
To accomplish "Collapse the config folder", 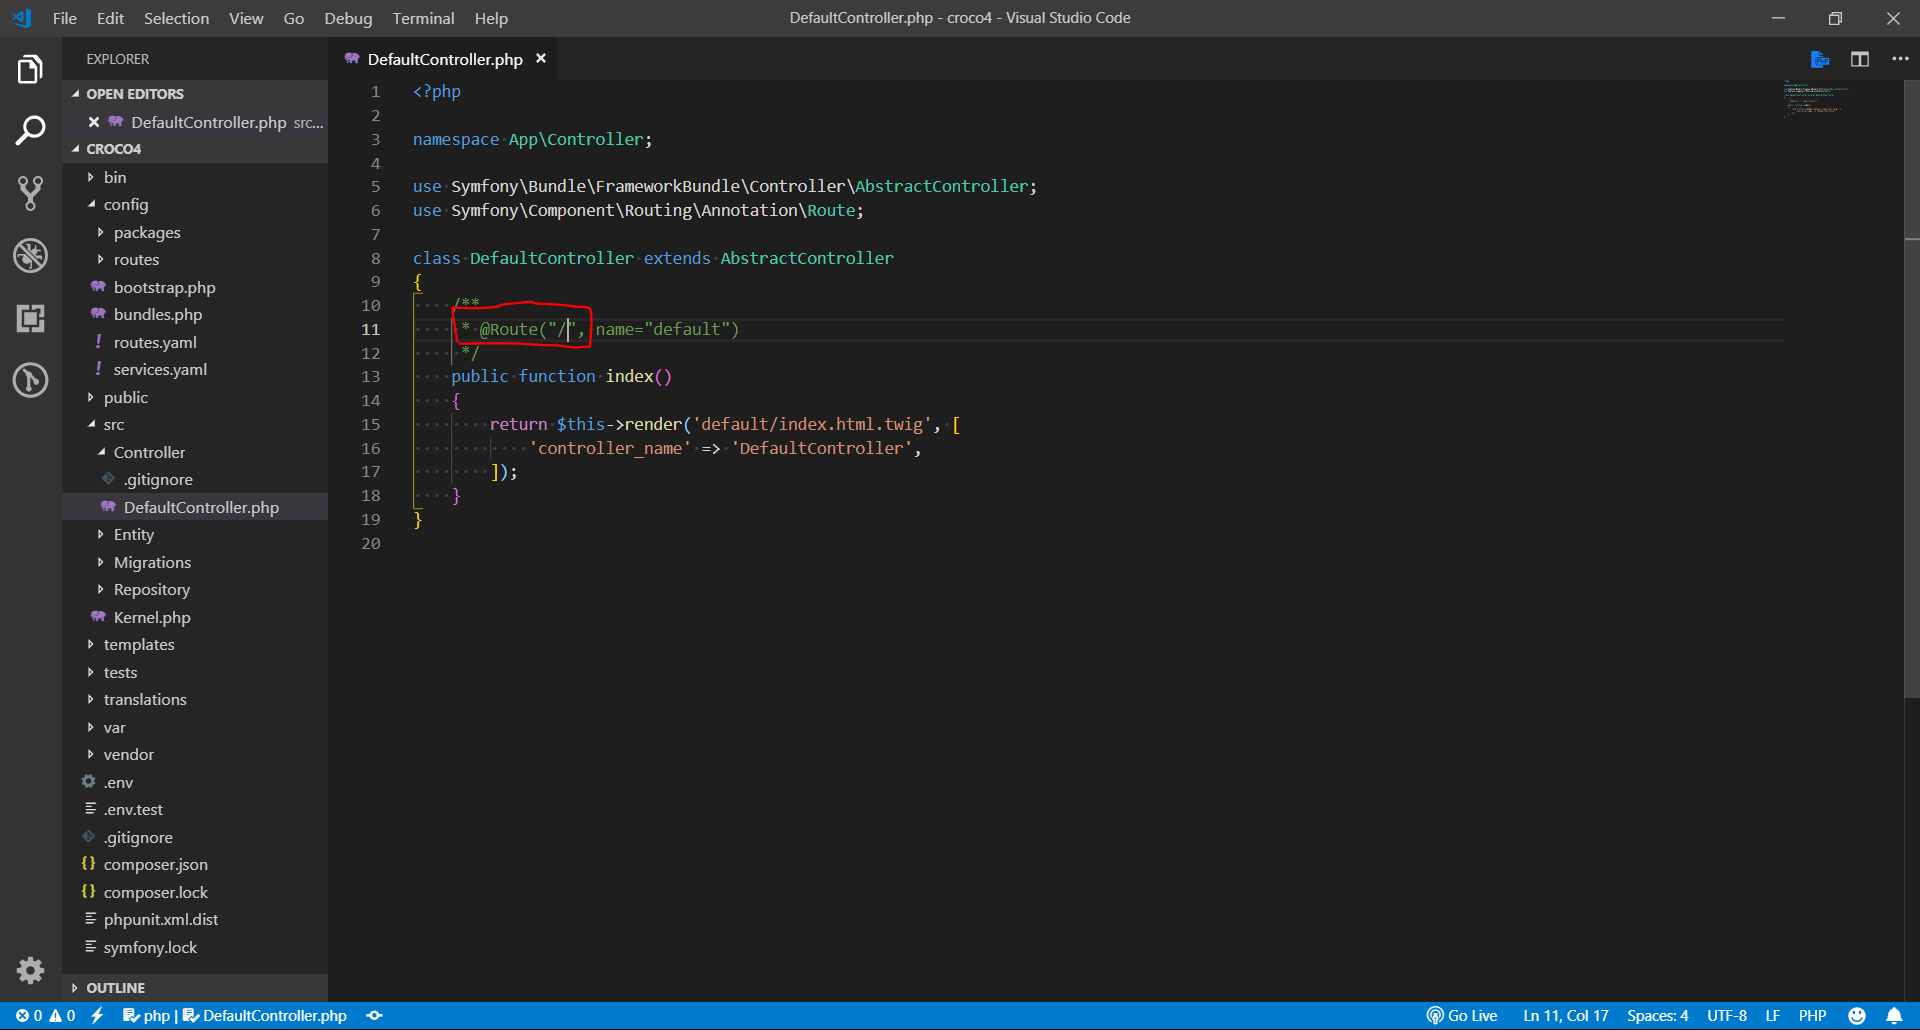I will [195, 205].
